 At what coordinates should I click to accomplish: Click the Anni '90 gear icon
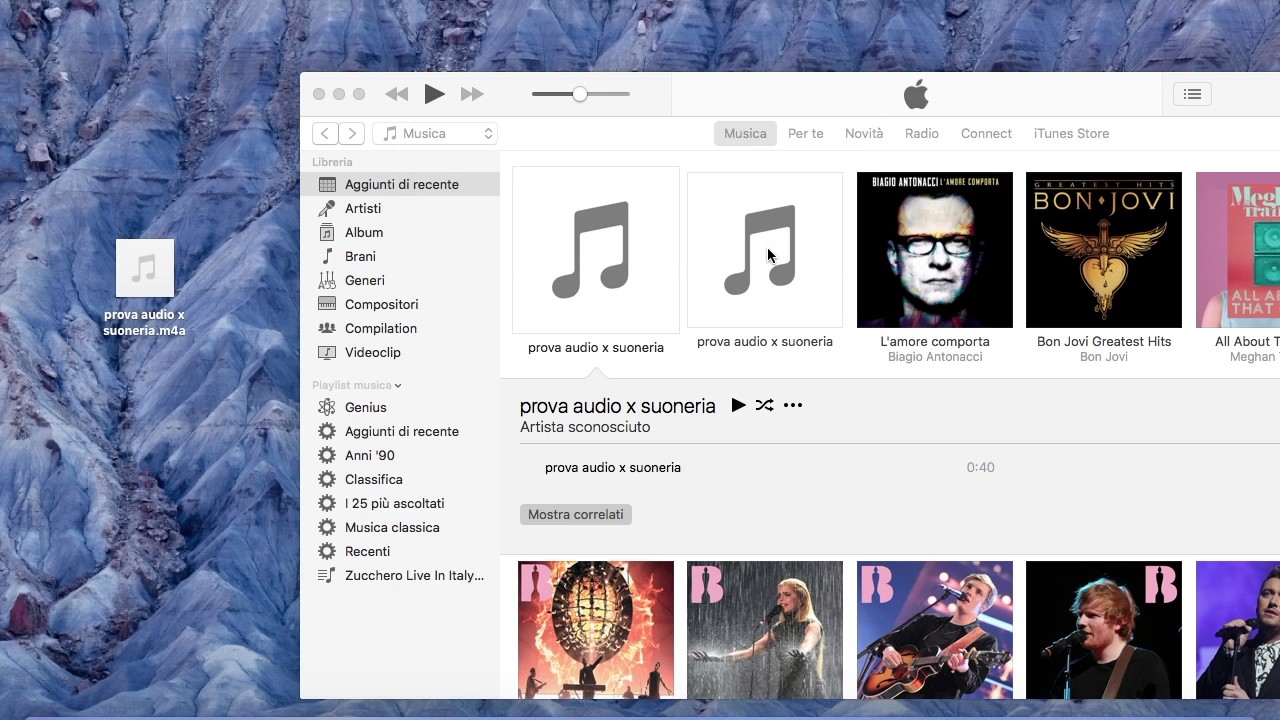pos(326,455)
